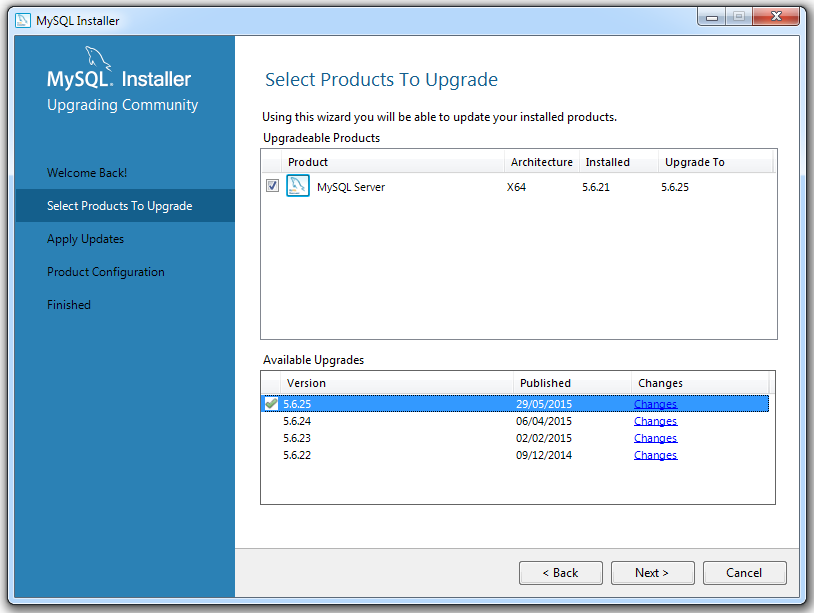Click the Product column header
This screenshot has height=613, width=814.
[x=393, y=162]
